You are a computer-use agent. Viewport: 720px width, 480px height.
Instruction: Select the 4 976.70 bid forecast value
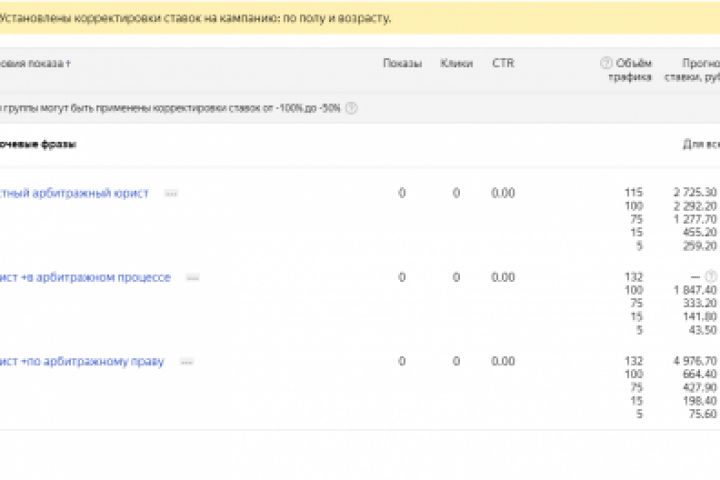(695, 361)
